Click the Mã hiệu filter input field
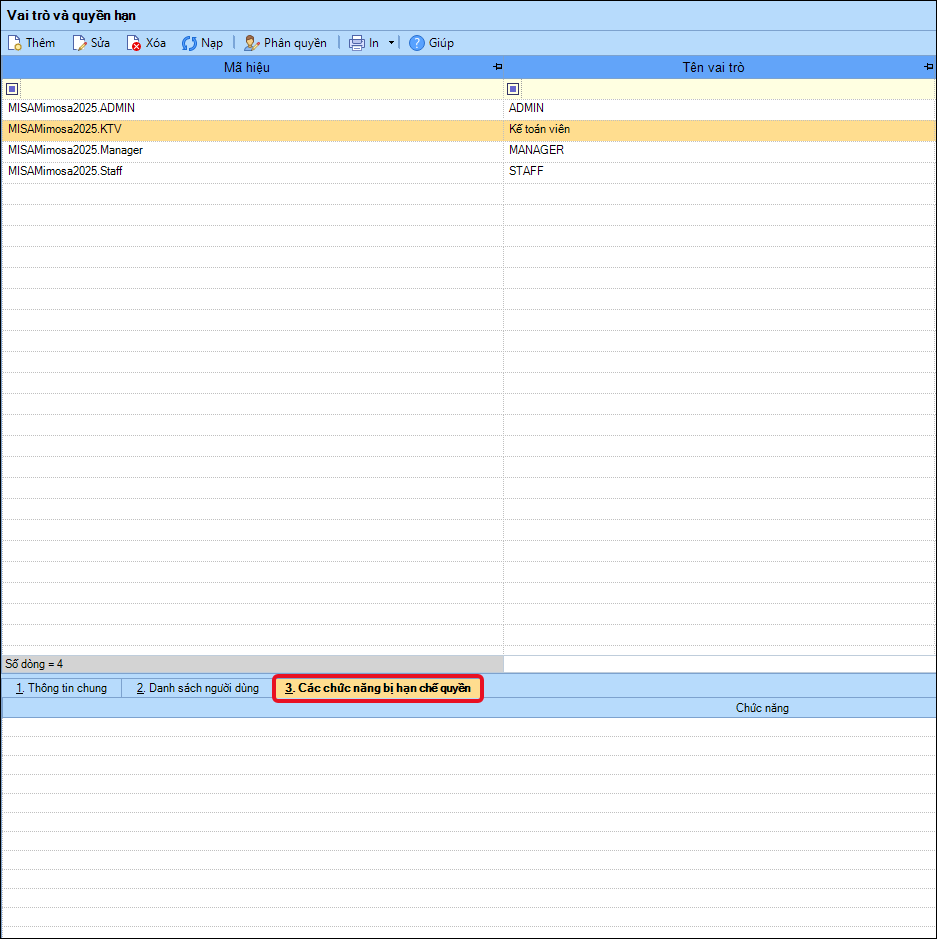937x939 pixels. point(261,89)
